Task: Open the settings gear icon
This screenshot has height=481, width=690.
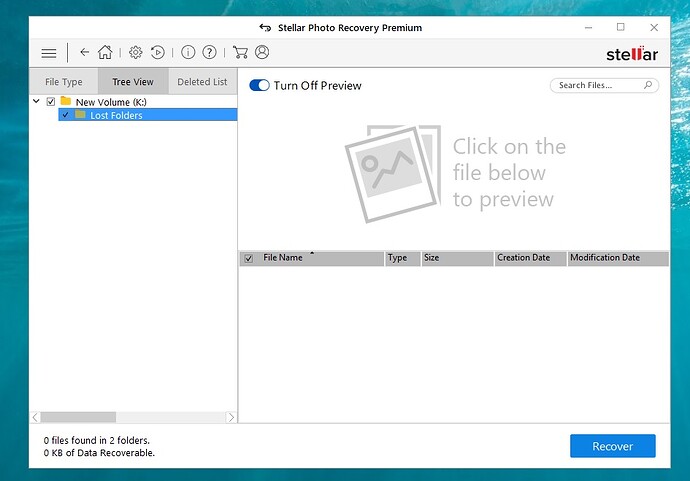Action: pos(136,52)
